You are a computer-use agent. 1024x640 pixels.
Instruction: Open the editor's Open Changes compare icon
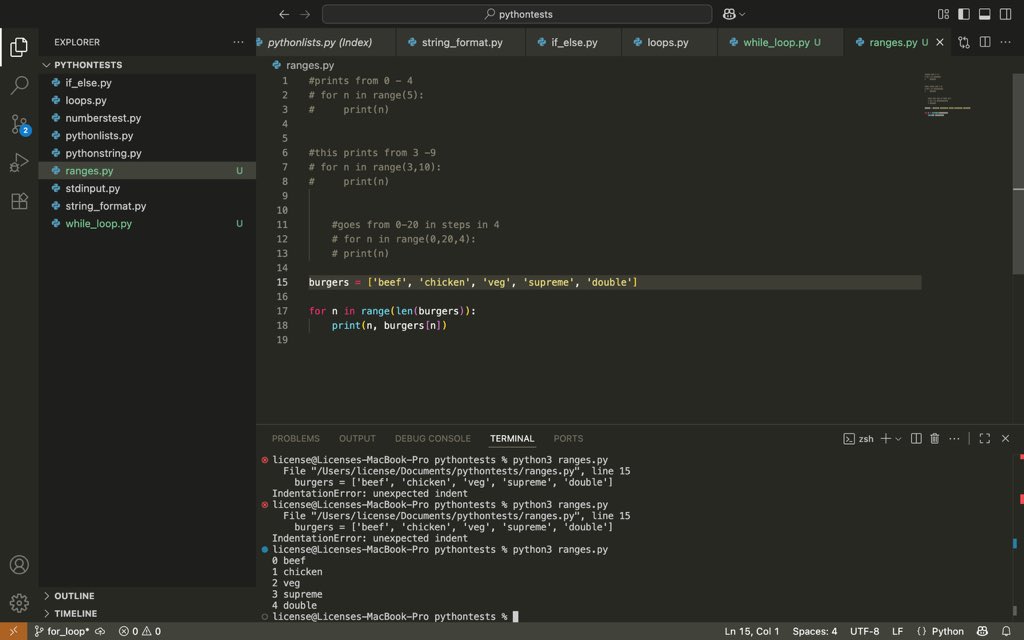(x=963, y=42)
